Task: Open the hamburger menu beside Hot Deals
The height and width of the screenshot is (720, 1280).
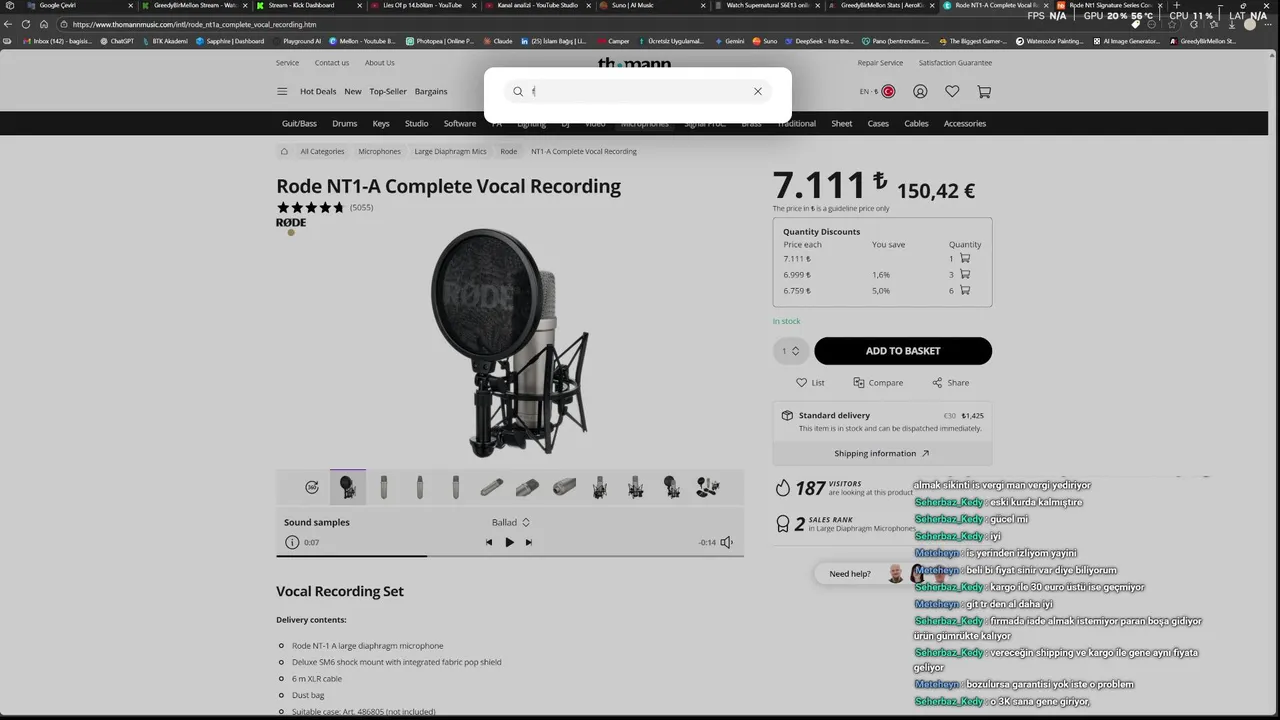Action: [282, 91]
